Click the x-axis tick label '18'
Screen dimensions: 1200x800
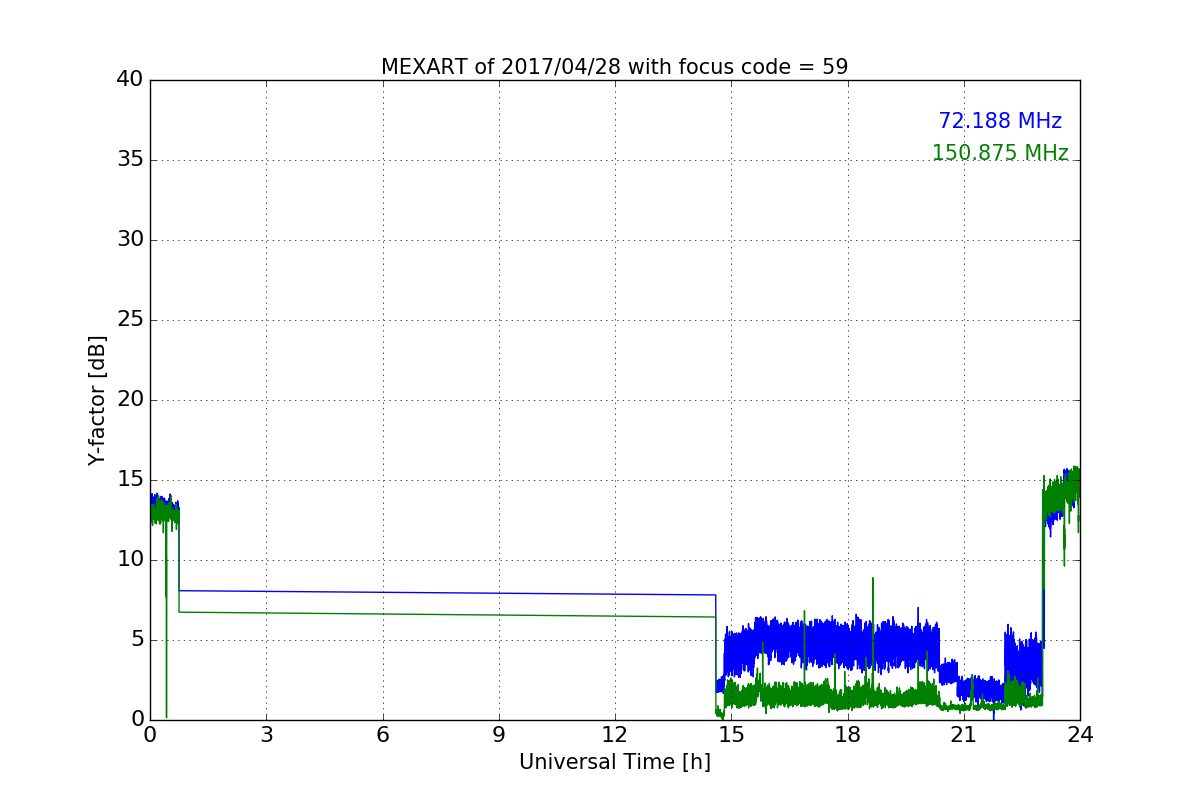(847, 735)
